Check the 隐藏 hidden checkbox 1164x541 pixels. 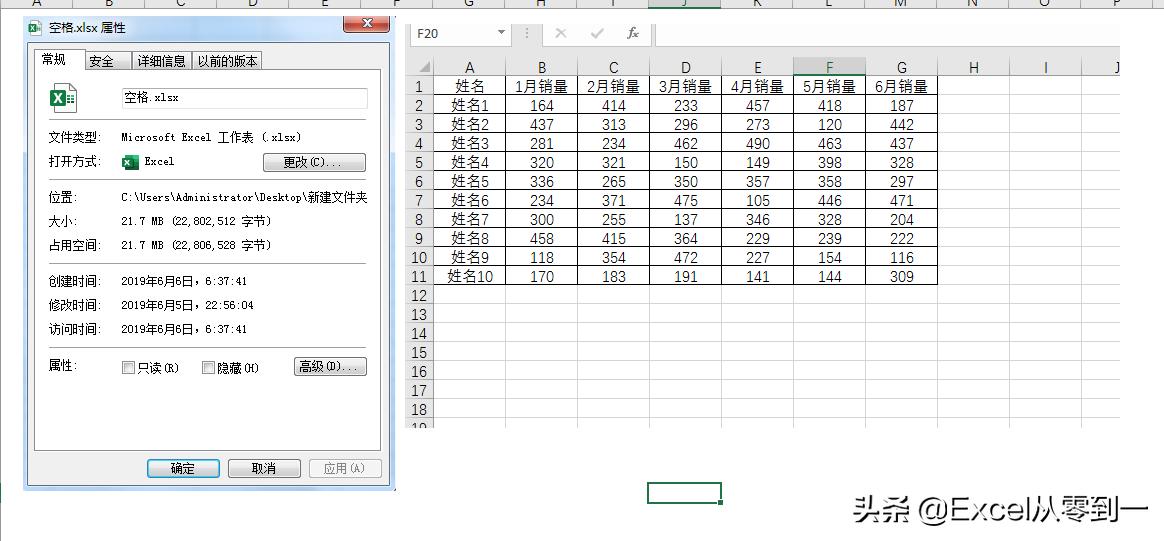click(x=208, y=367)
